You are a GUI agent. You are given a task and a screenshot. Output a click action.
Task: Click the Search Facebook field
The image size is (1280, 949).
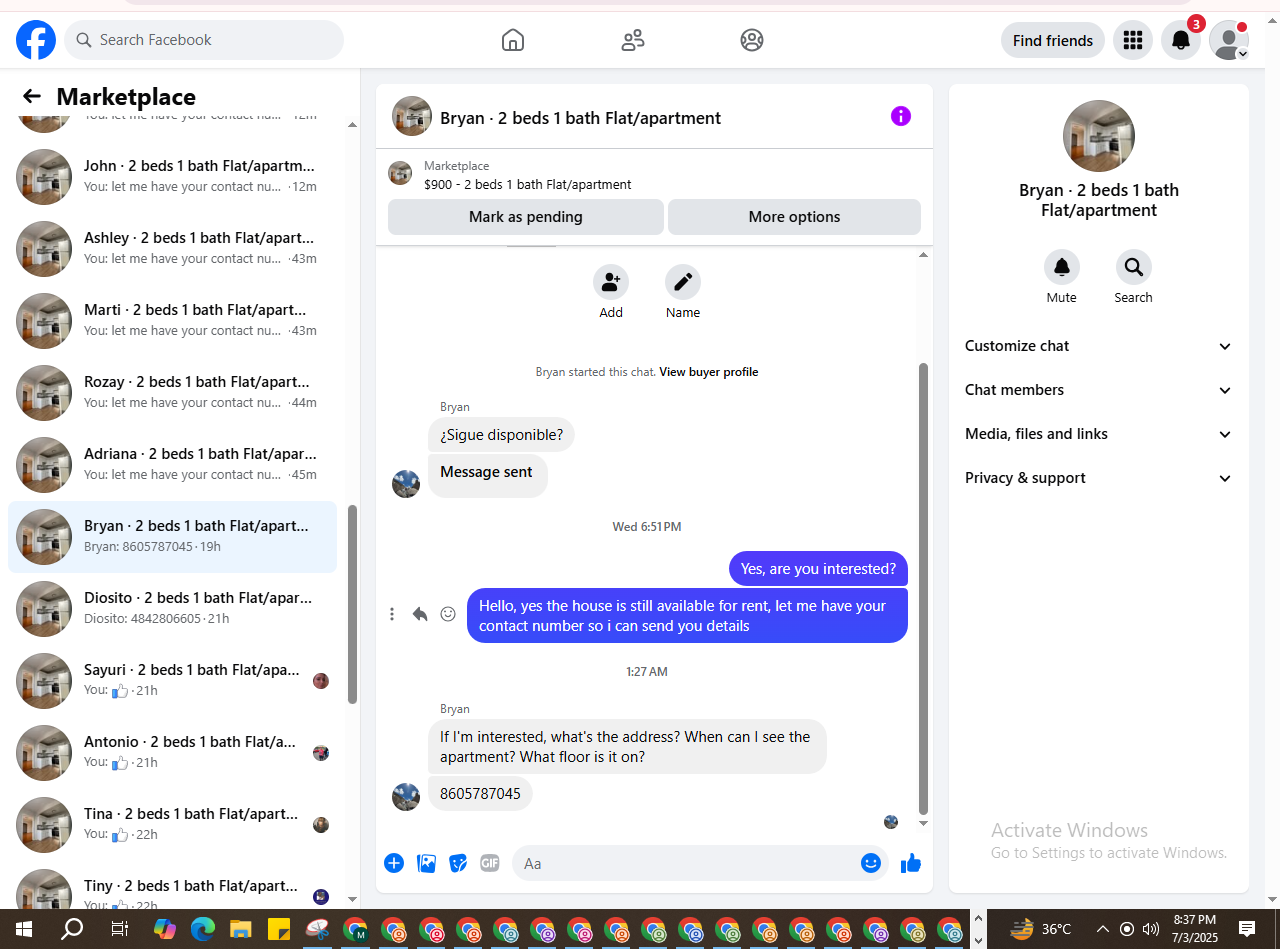click(x=204, y=40)
